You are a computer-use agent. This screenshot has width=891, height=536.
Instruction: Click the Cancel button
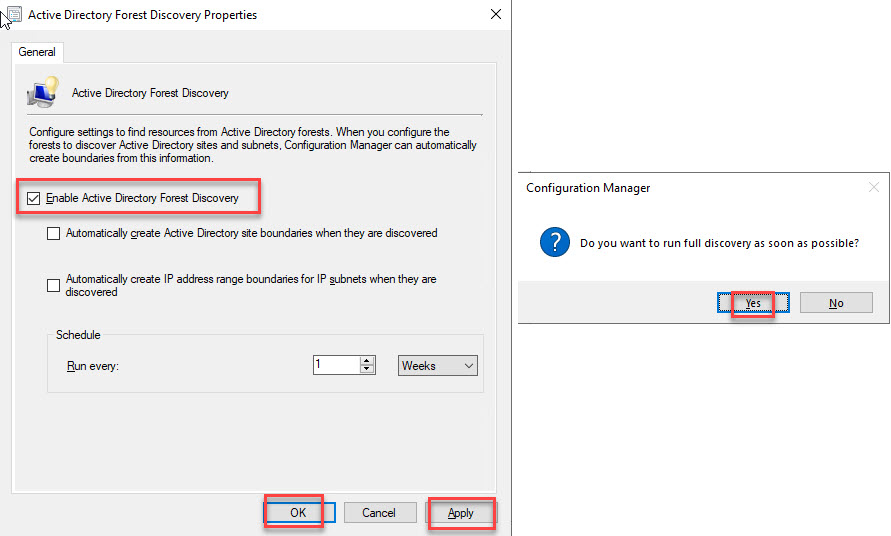point(379,513)
